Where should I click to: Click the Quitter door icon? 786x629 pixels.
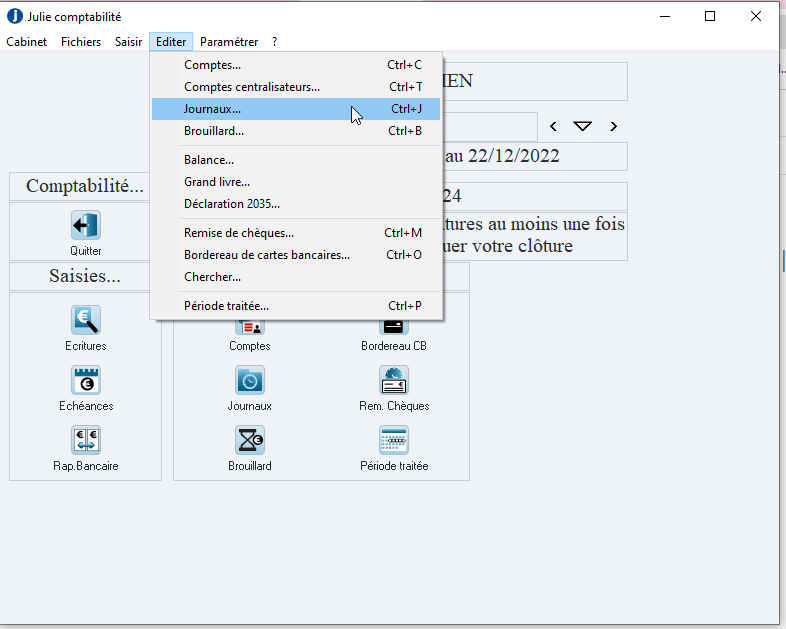tap(86, 225)
